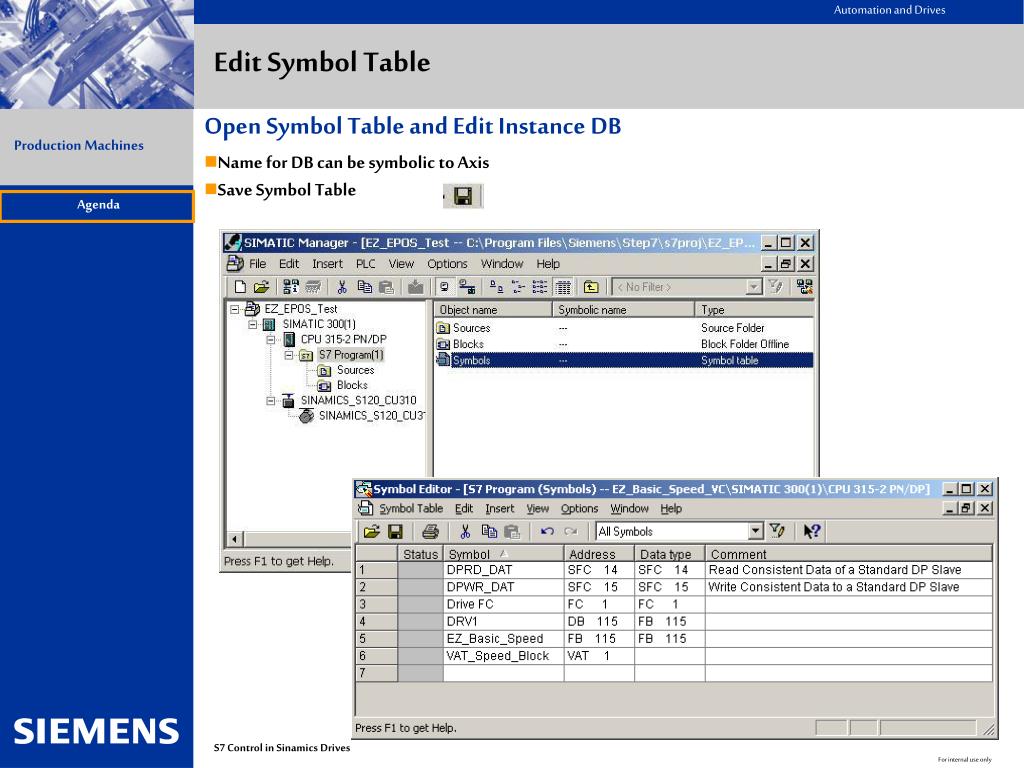
Task: Select Blocks row in object list
Action: [624, 344]
